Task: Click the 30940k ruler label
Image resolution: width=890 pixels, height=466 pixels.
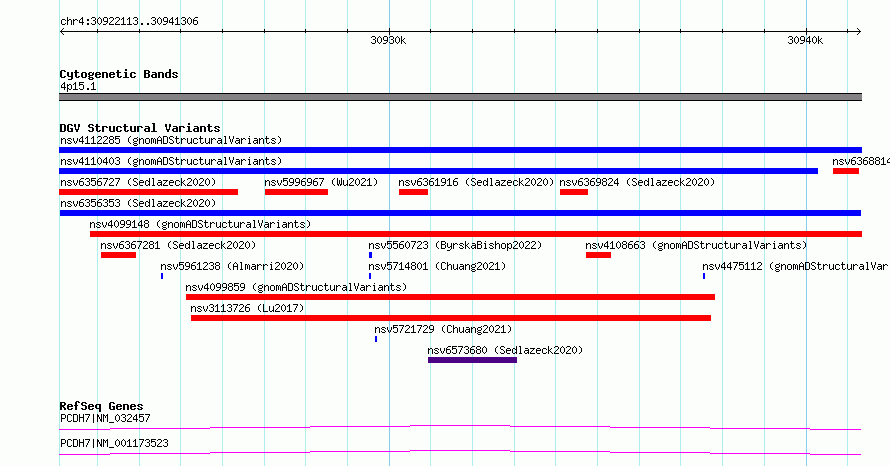Action: [805, 40]
